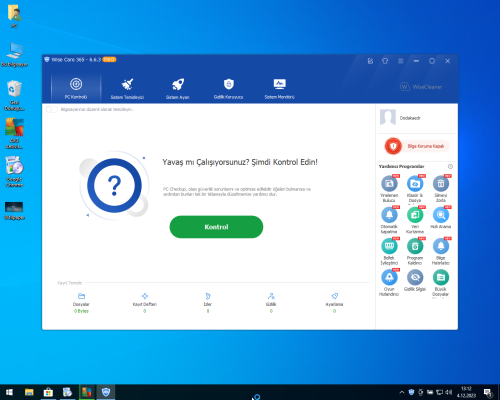This screenshot has height=400, width=500.
Task: Open Microsoft Store from taskbar
Action: tap(48, 392)
